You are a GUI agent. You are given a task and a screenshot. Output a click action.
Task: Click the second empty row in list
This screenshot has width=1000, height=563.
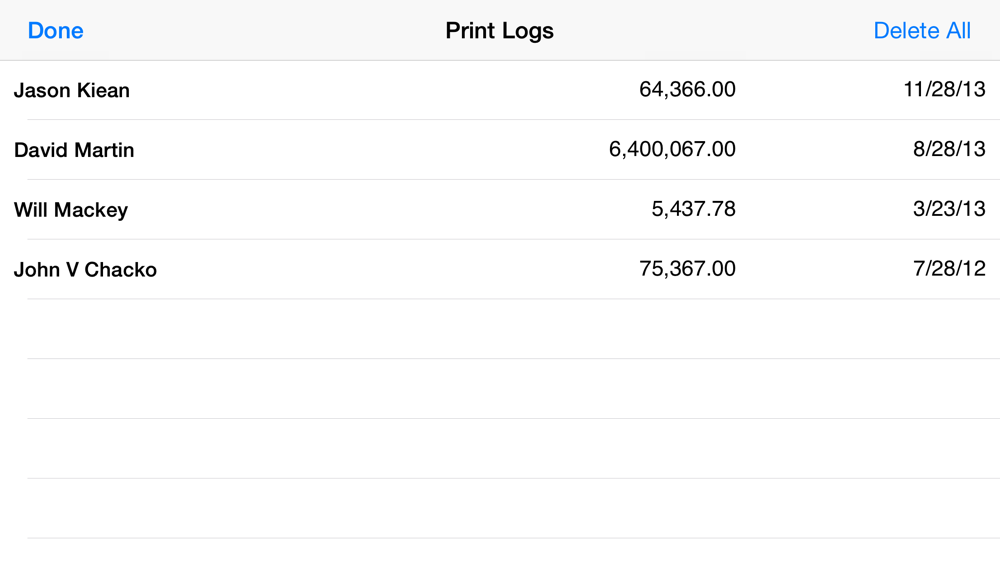click(500, 389)
